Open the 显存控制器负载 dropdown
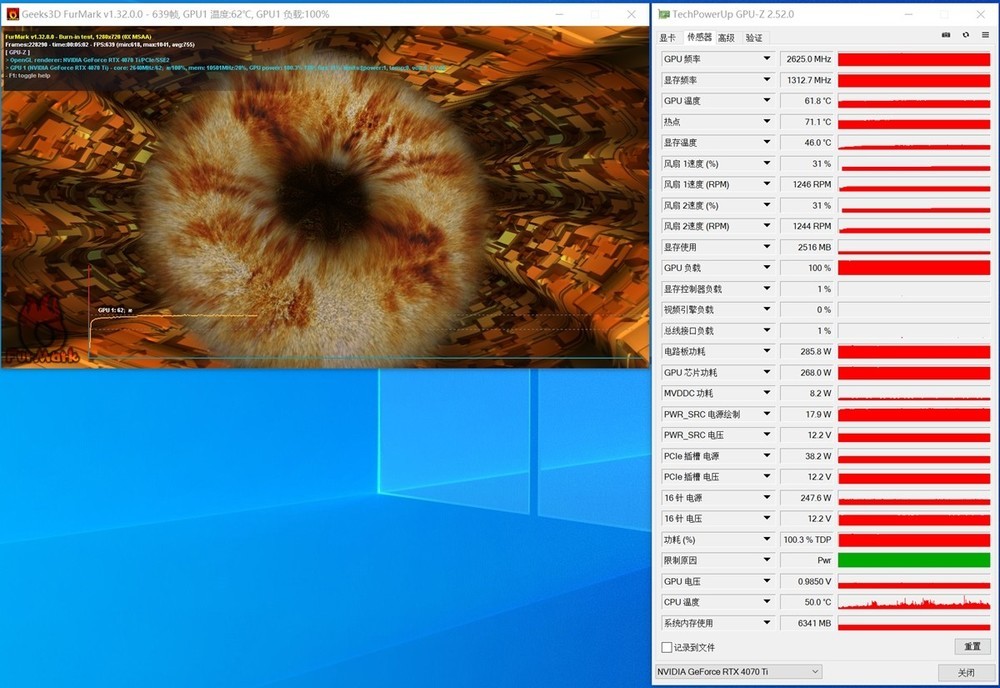Viewport: 1000px width, 688px height. pos(767,288)
